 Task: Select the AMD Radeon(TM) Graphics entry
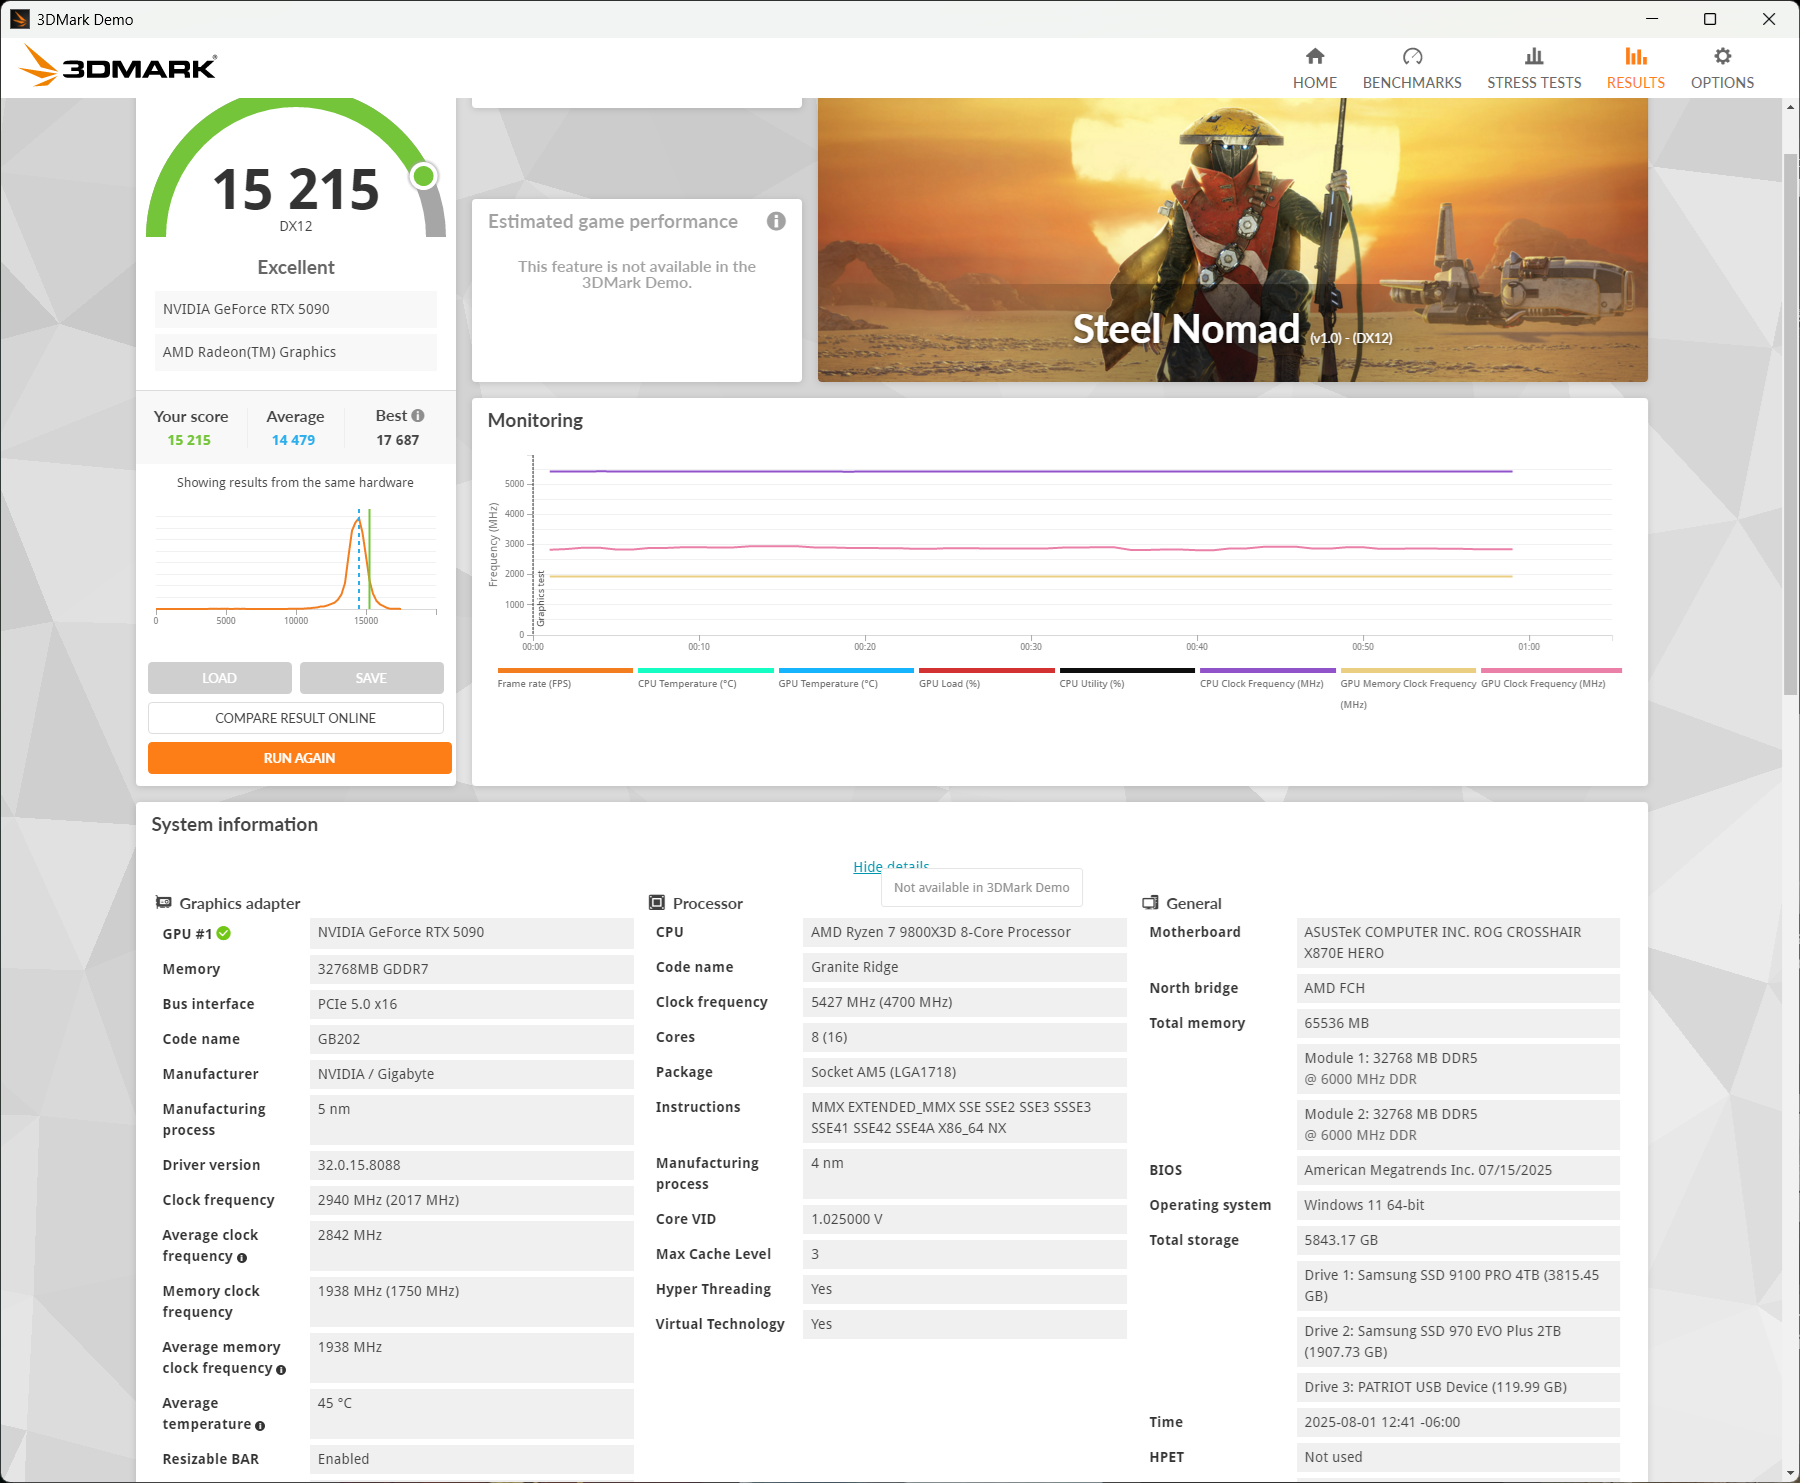pos(296,353)
